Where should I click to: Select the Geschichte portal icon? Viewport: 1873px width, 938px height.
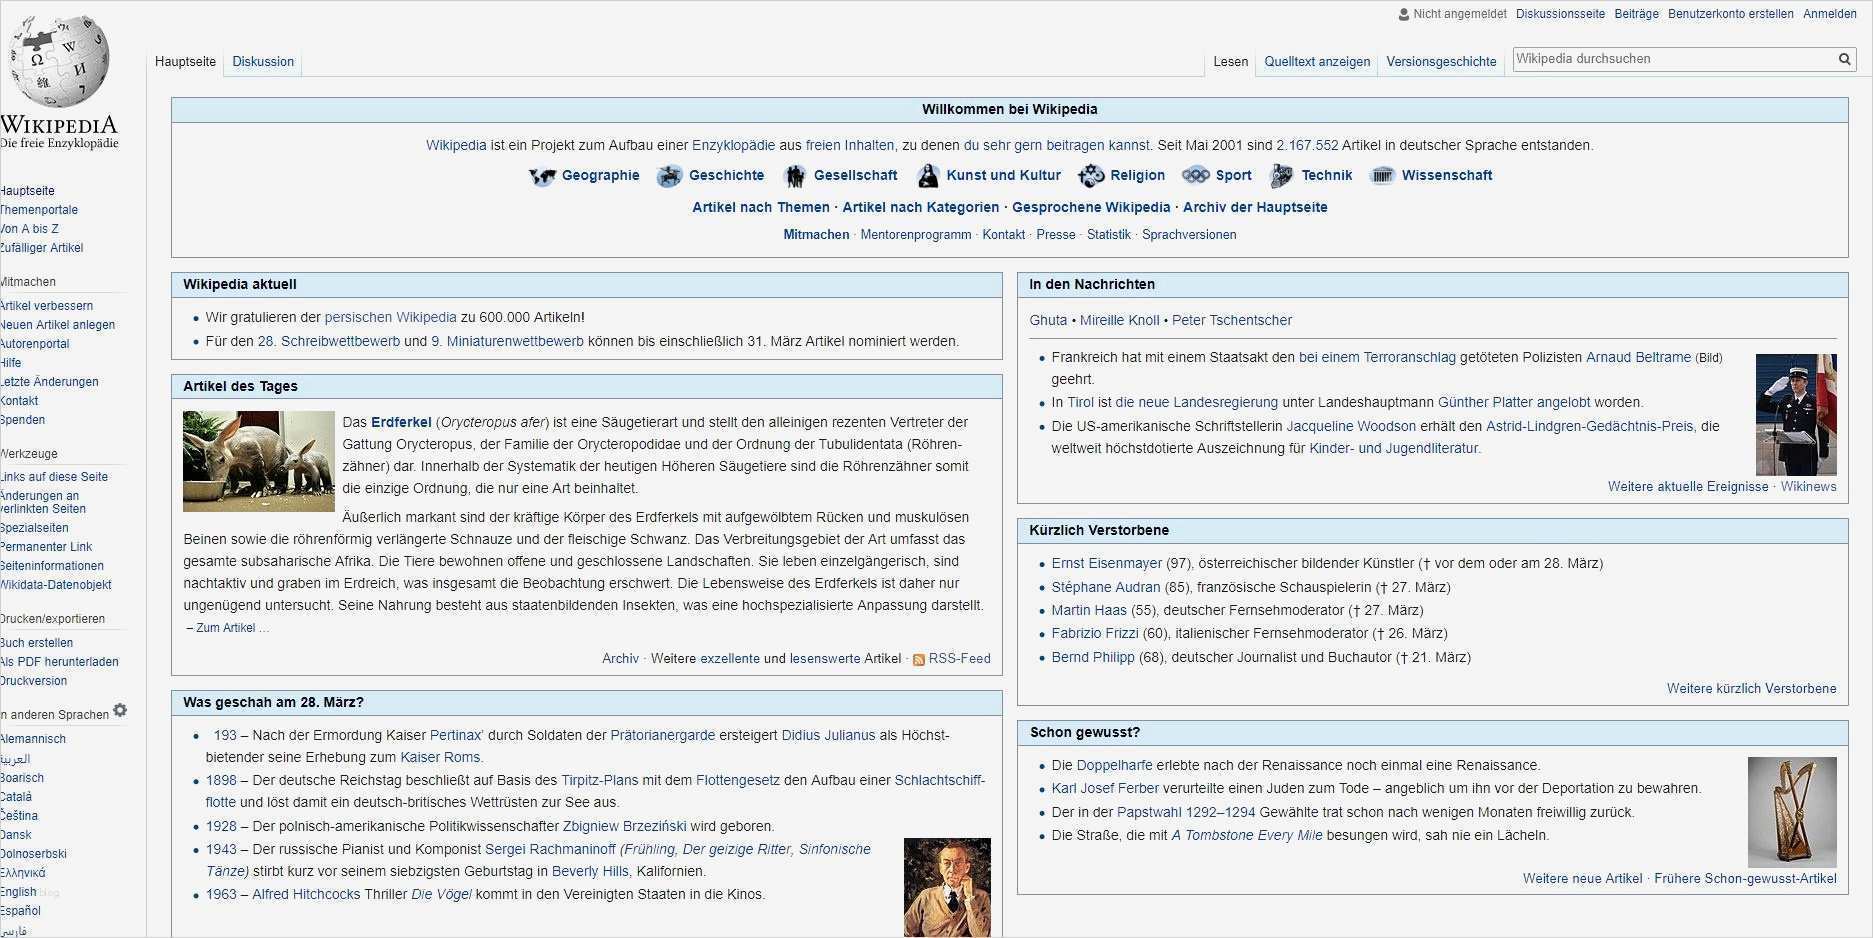[670, 175]
